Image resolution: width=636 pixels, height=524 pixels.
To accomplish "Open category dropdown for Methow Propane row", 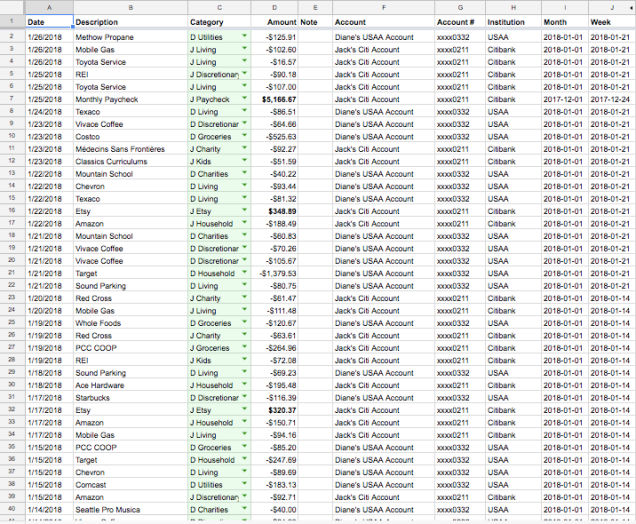I will [244, 36].
